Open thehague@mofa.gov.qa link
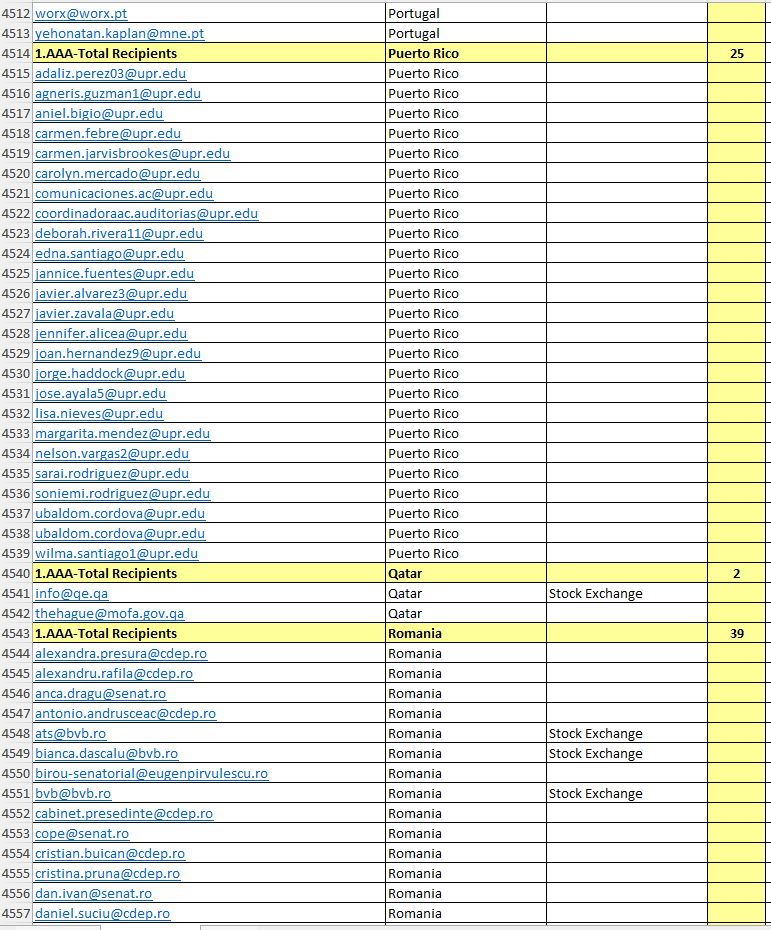This screenshot has width=771, height=930. click(109, 614)
